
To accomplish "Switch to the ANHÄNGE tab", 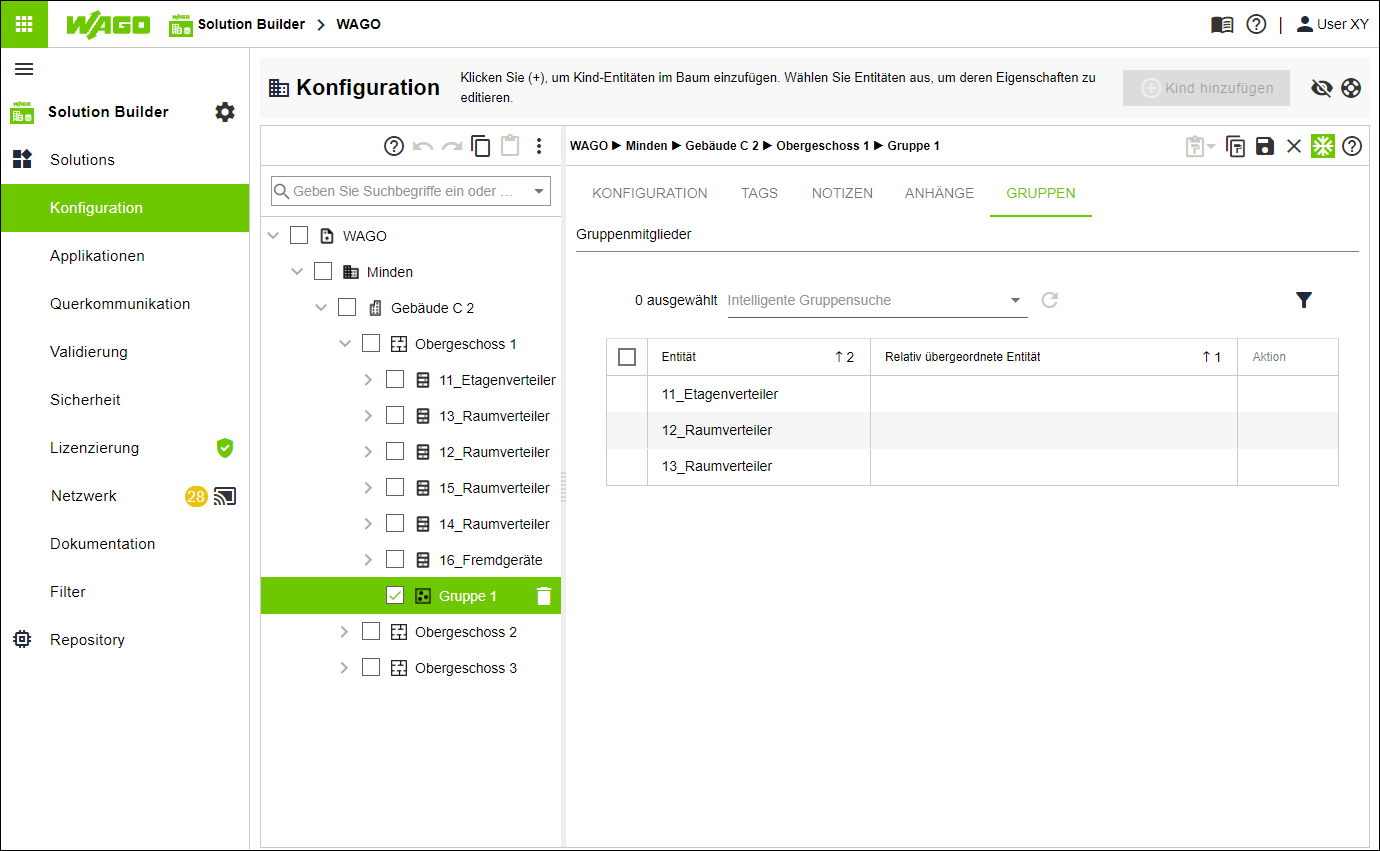I will point(939,193).
